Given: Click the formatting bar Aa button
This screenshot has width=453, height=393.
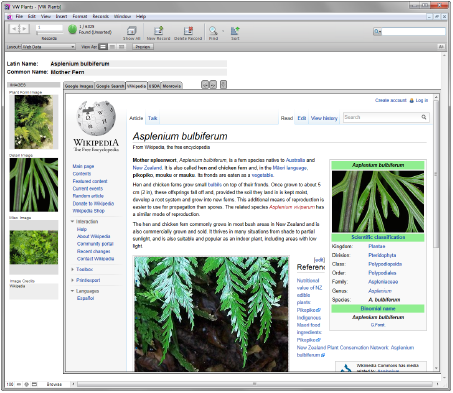Looking at the screenshot, I should [x=441, y=47].
